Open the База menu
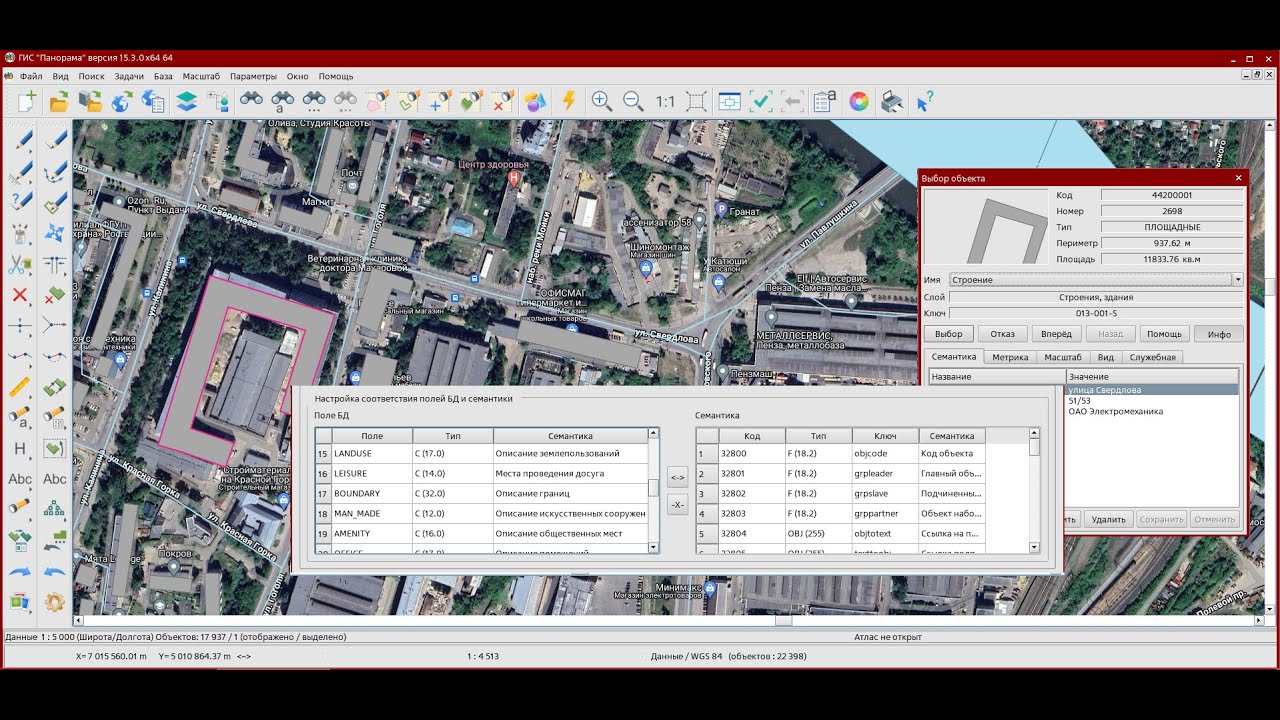Screen dimensions: 1280x720 (163, 76)
